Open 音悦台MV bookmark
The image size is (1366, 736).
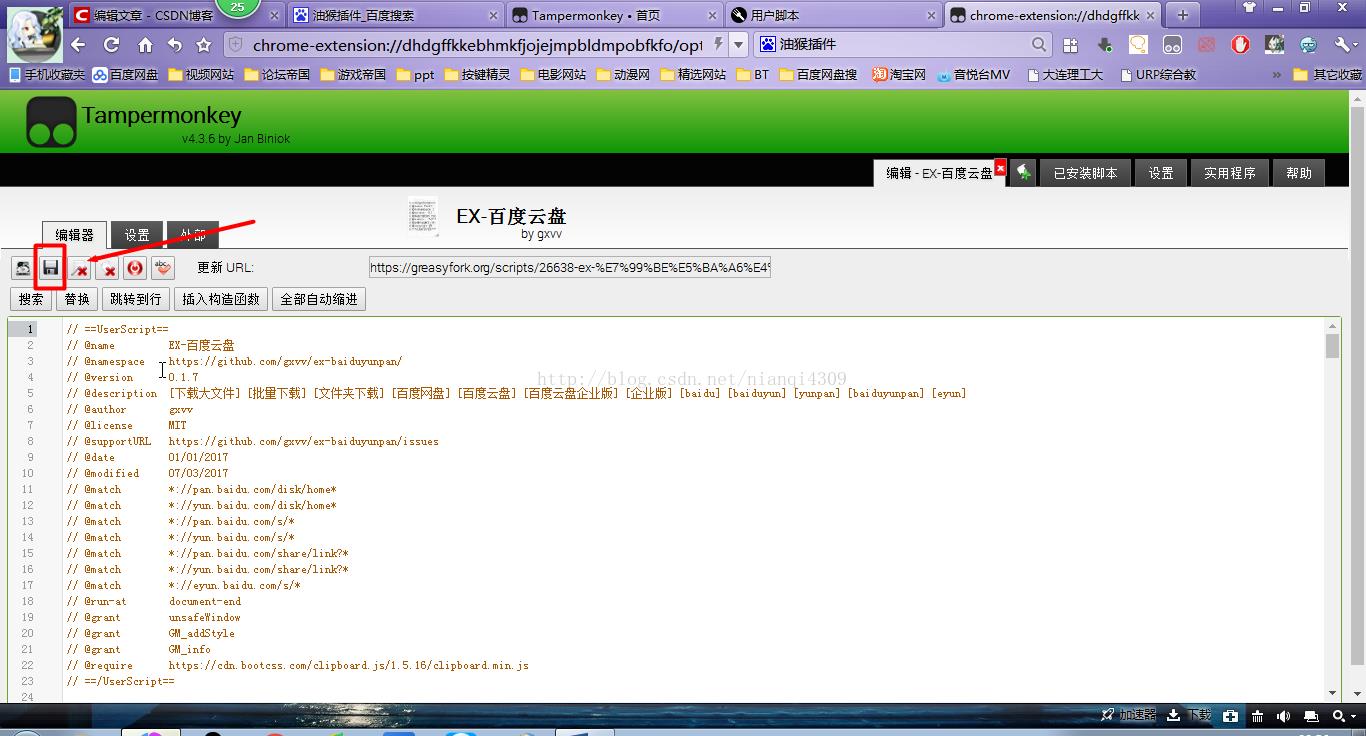click(974, 75)
